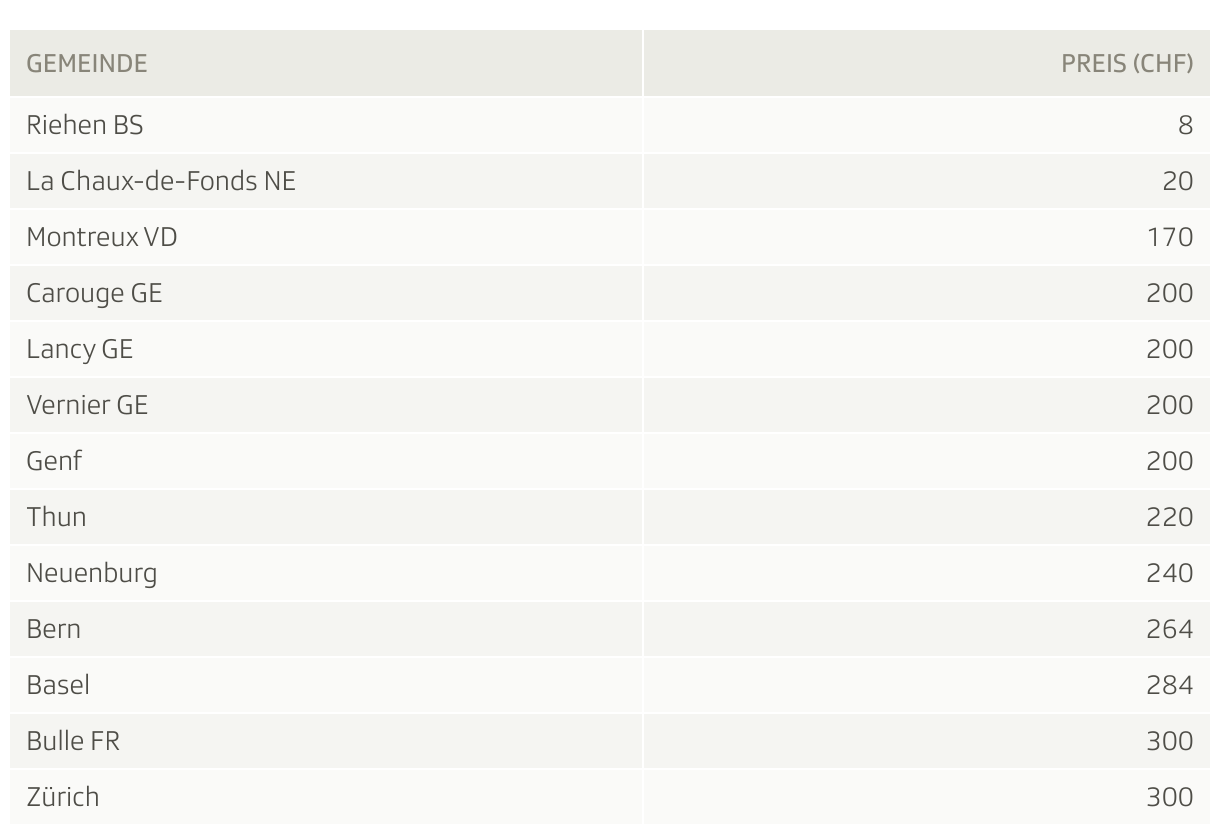Click the Montreux VD entry

pyautogui.click(x=102, y=237)
